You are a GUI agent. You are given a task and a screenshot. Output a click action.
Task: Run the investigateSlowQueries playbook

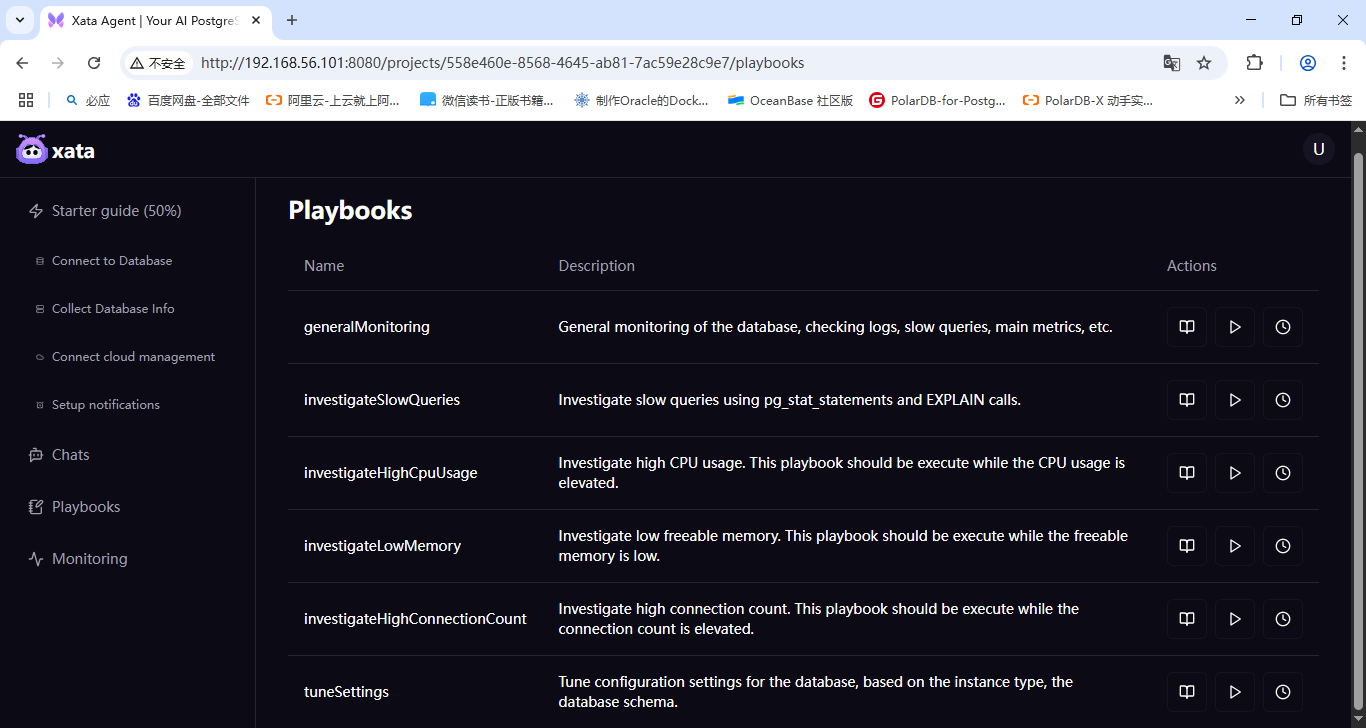point(1234,399)
